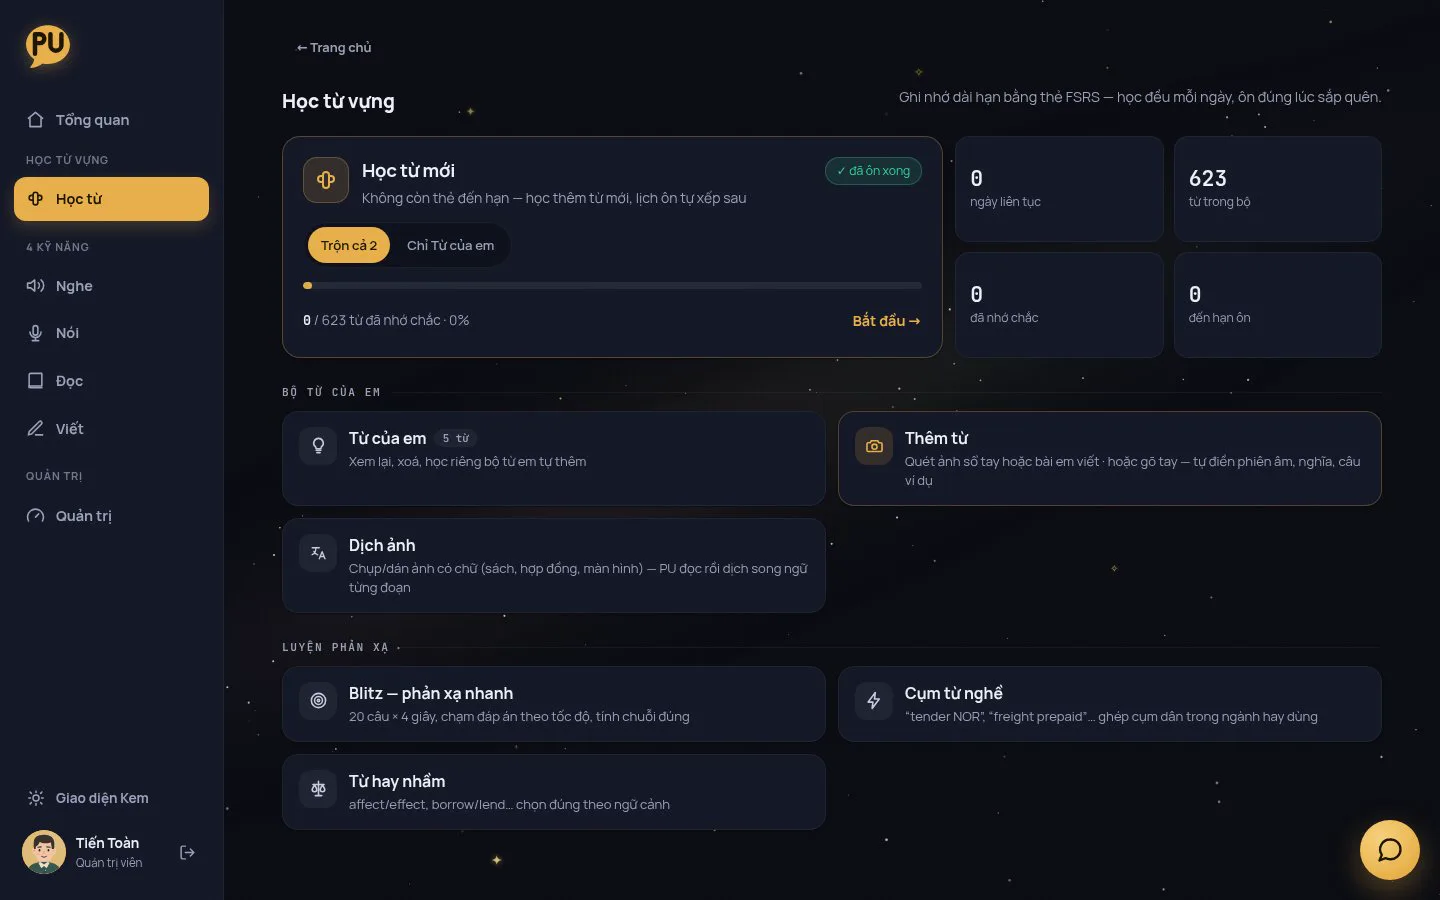Click the vocabulary progress bar
The width and height of the screenshot is (1440, 900).
[x=612, y=285]
